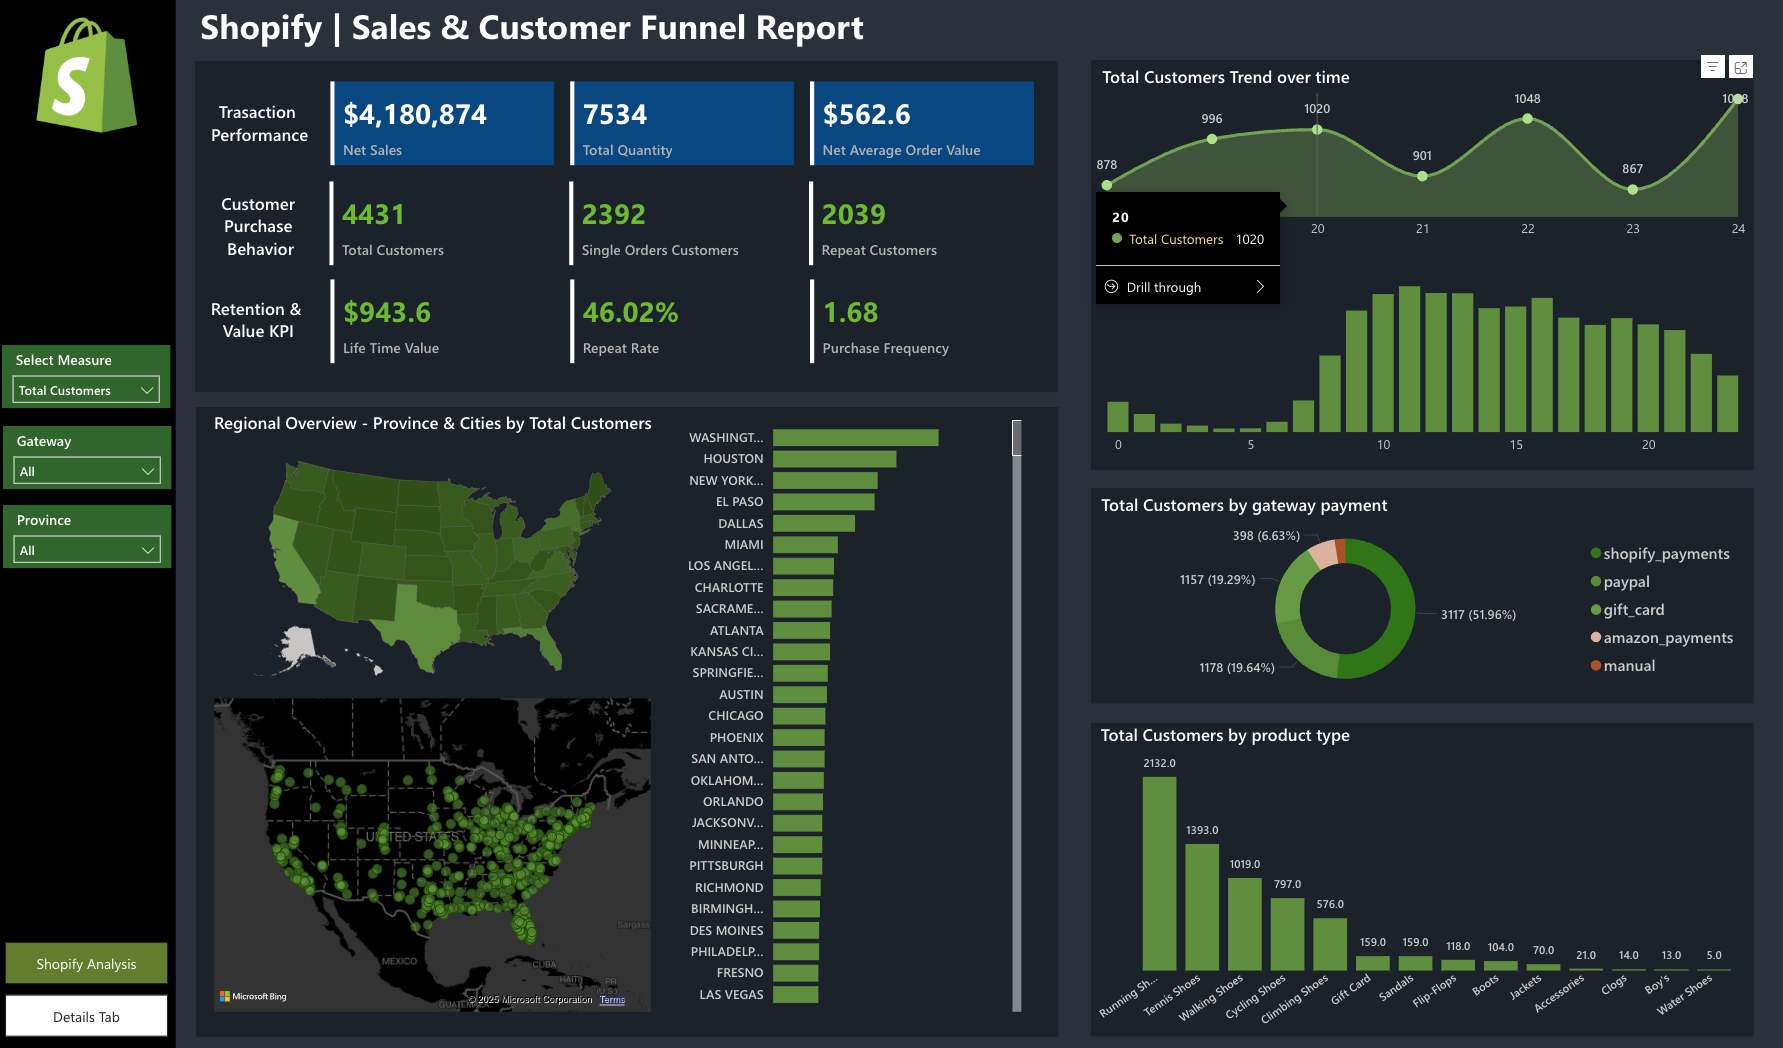Screen dimensions: 1783x1048
Task: Select manual legend item
Action: point(1623,666)
